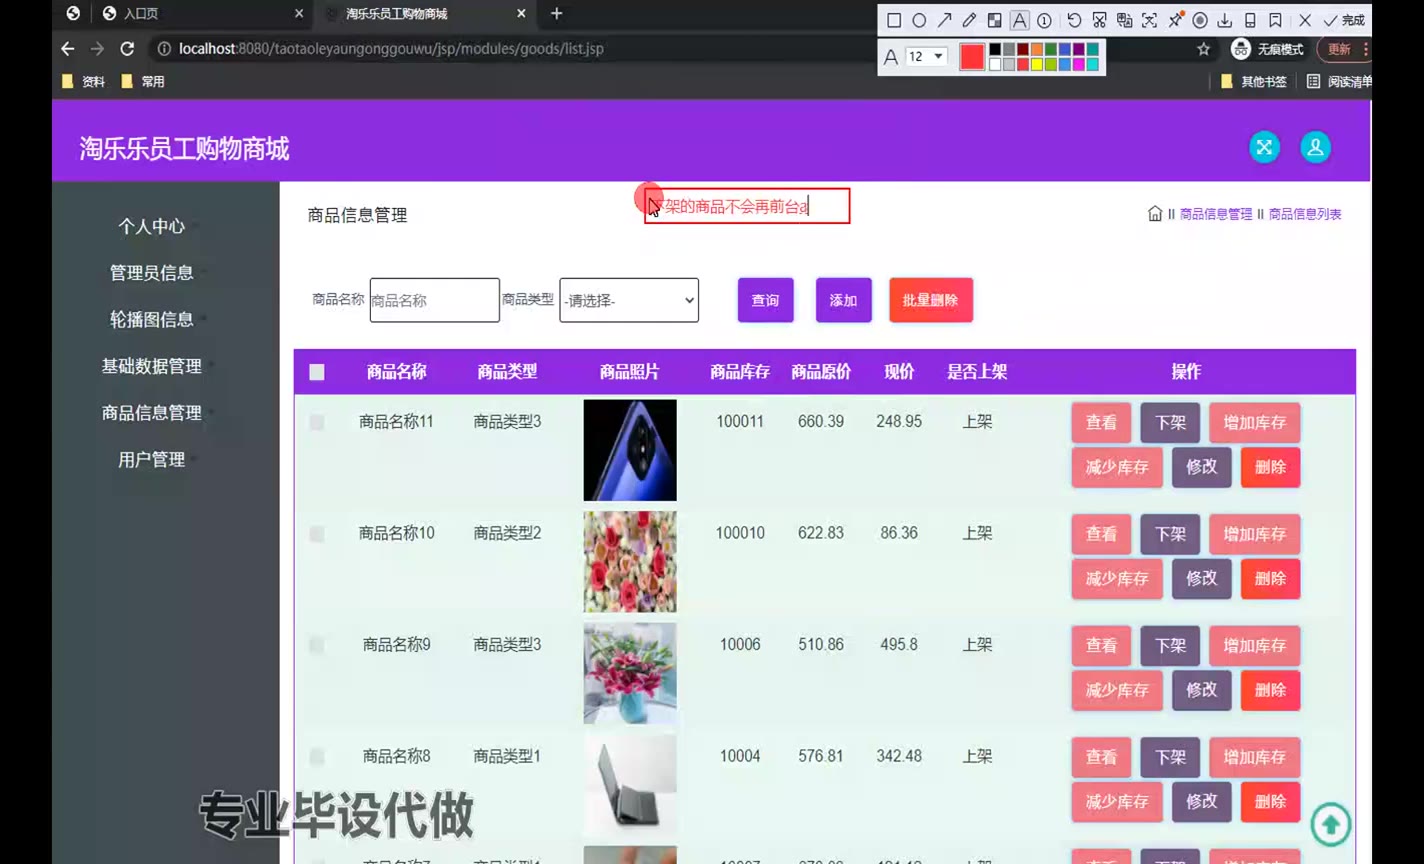Save the screenshot with download icon
This screenshot has width=1424, height=864.
pos(1225,20)
